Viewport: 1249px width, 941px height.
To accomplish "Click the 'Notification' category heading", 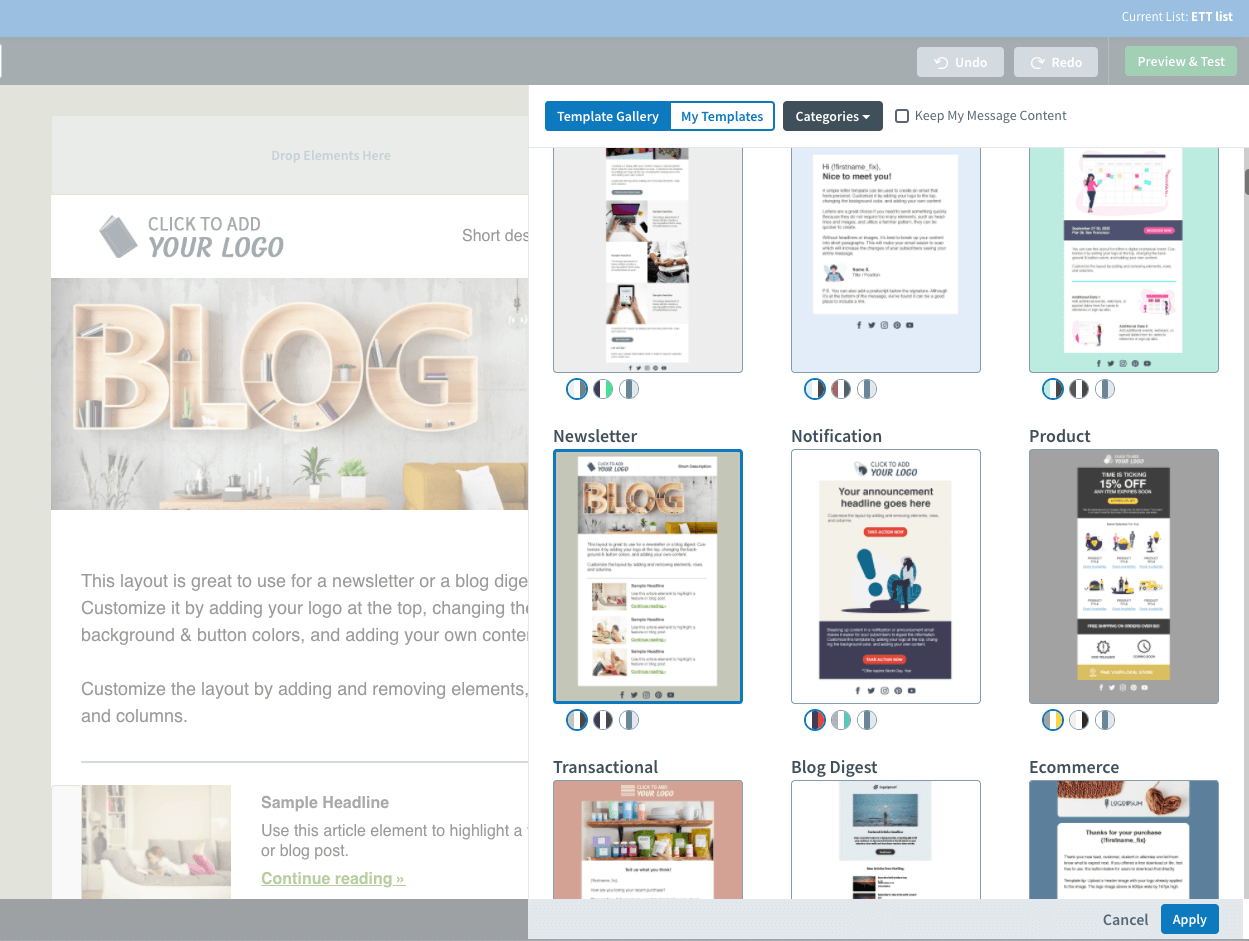I will (x=836, y=436).
